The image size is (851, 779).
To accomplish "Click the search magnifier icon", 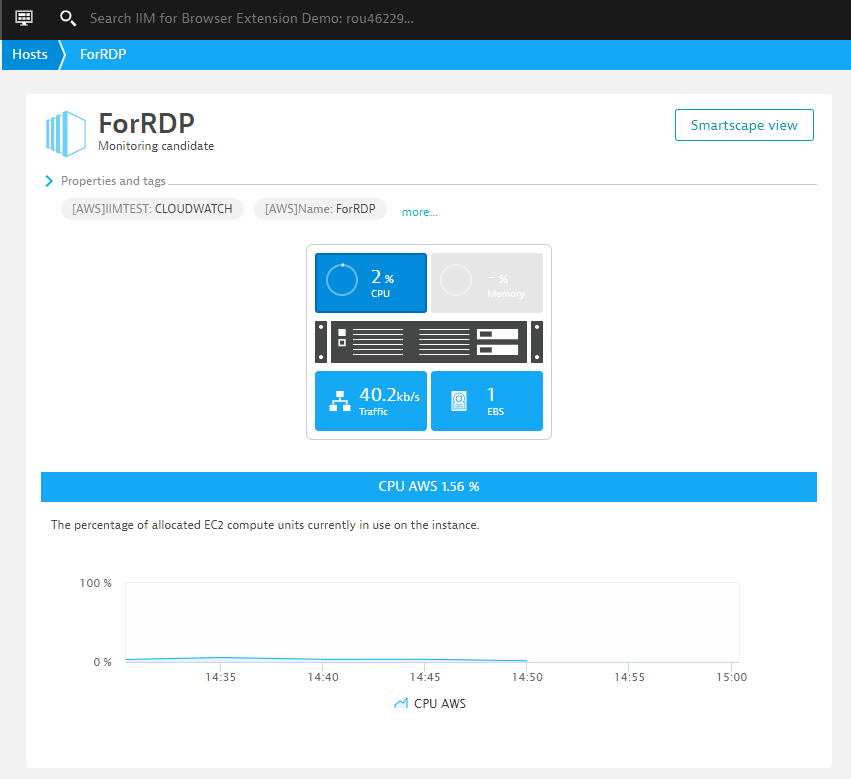I will coord(68,18).
